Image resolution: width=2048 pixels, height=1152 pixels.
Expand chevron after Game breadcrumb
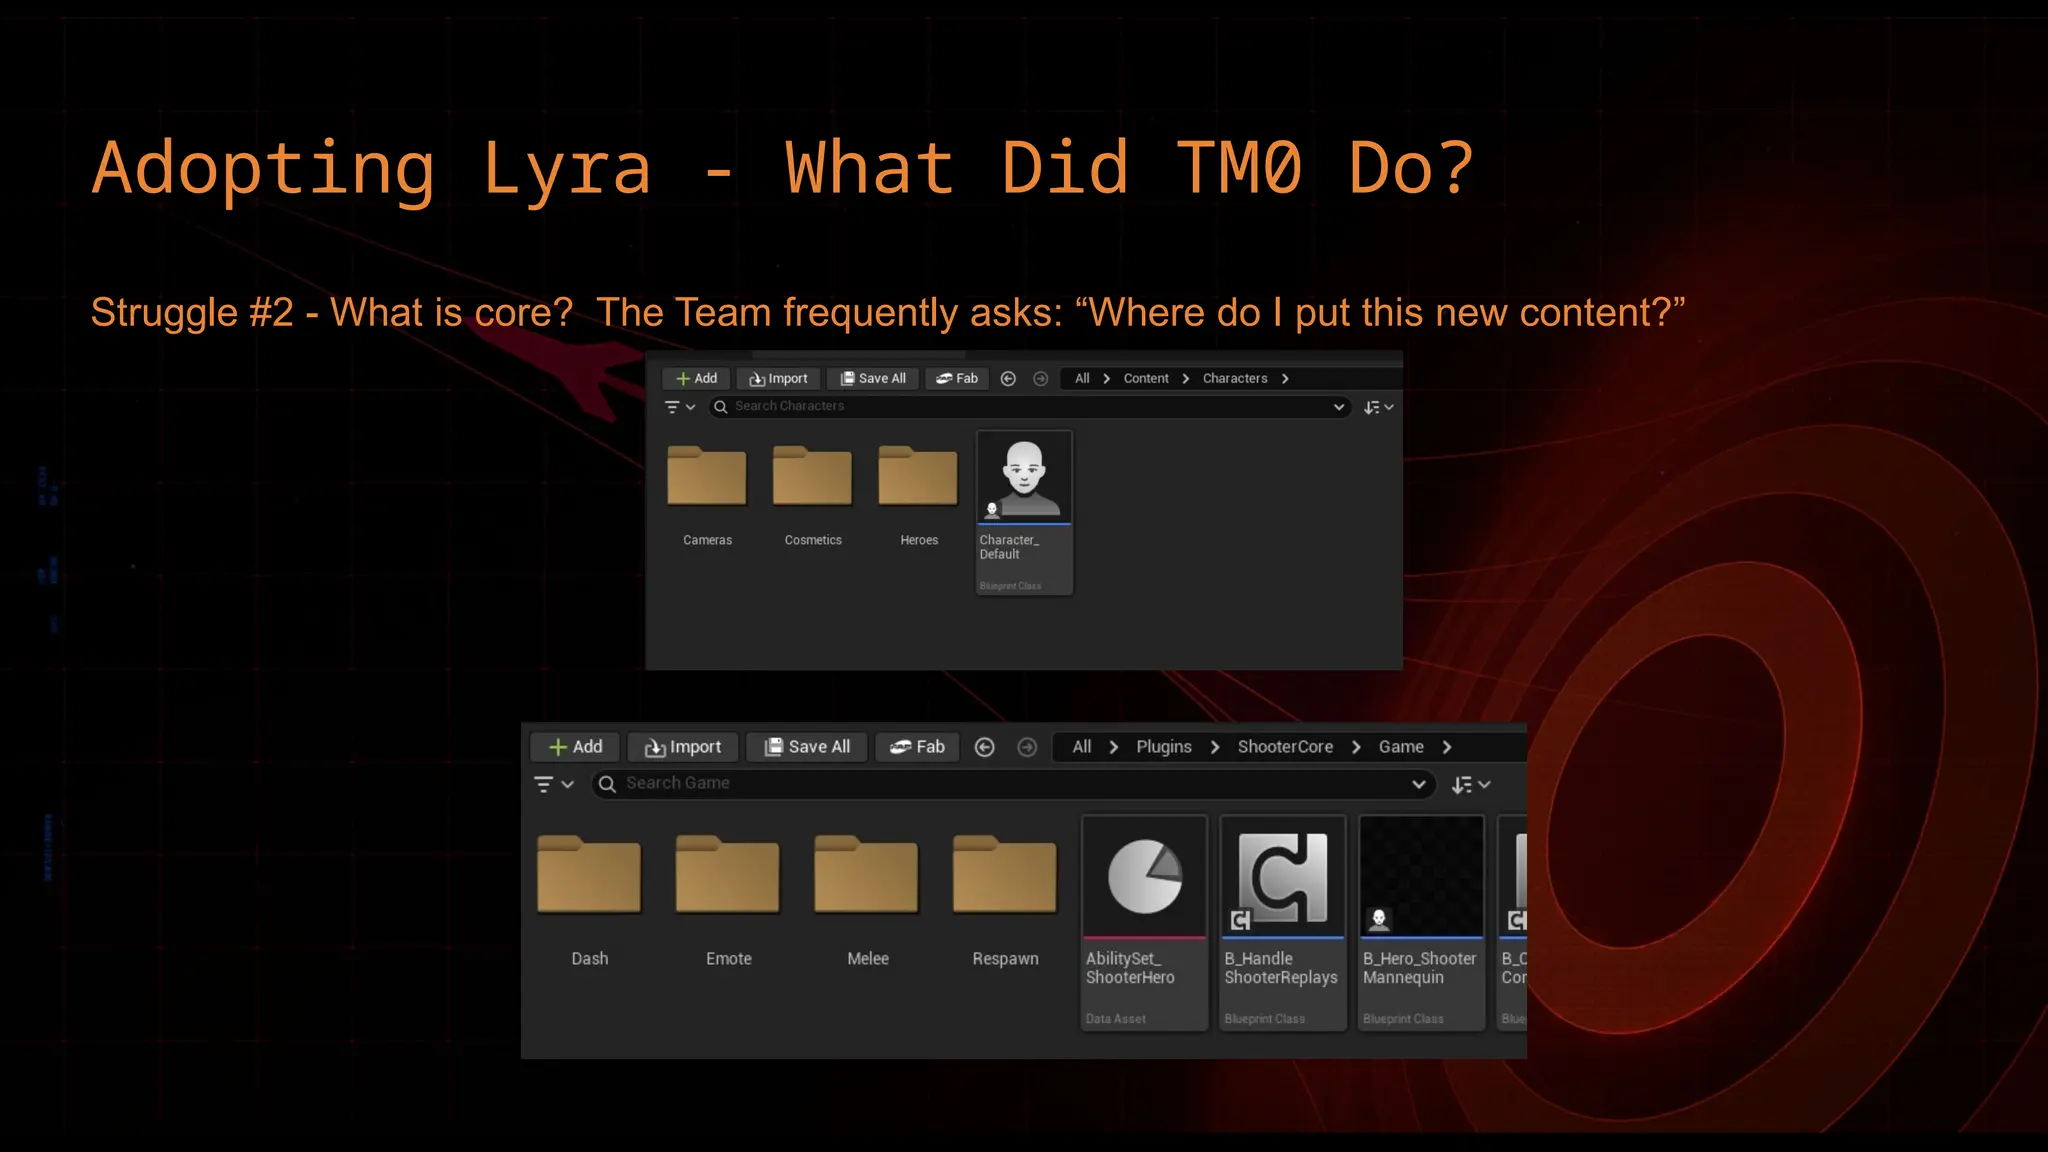point(1447,747)
